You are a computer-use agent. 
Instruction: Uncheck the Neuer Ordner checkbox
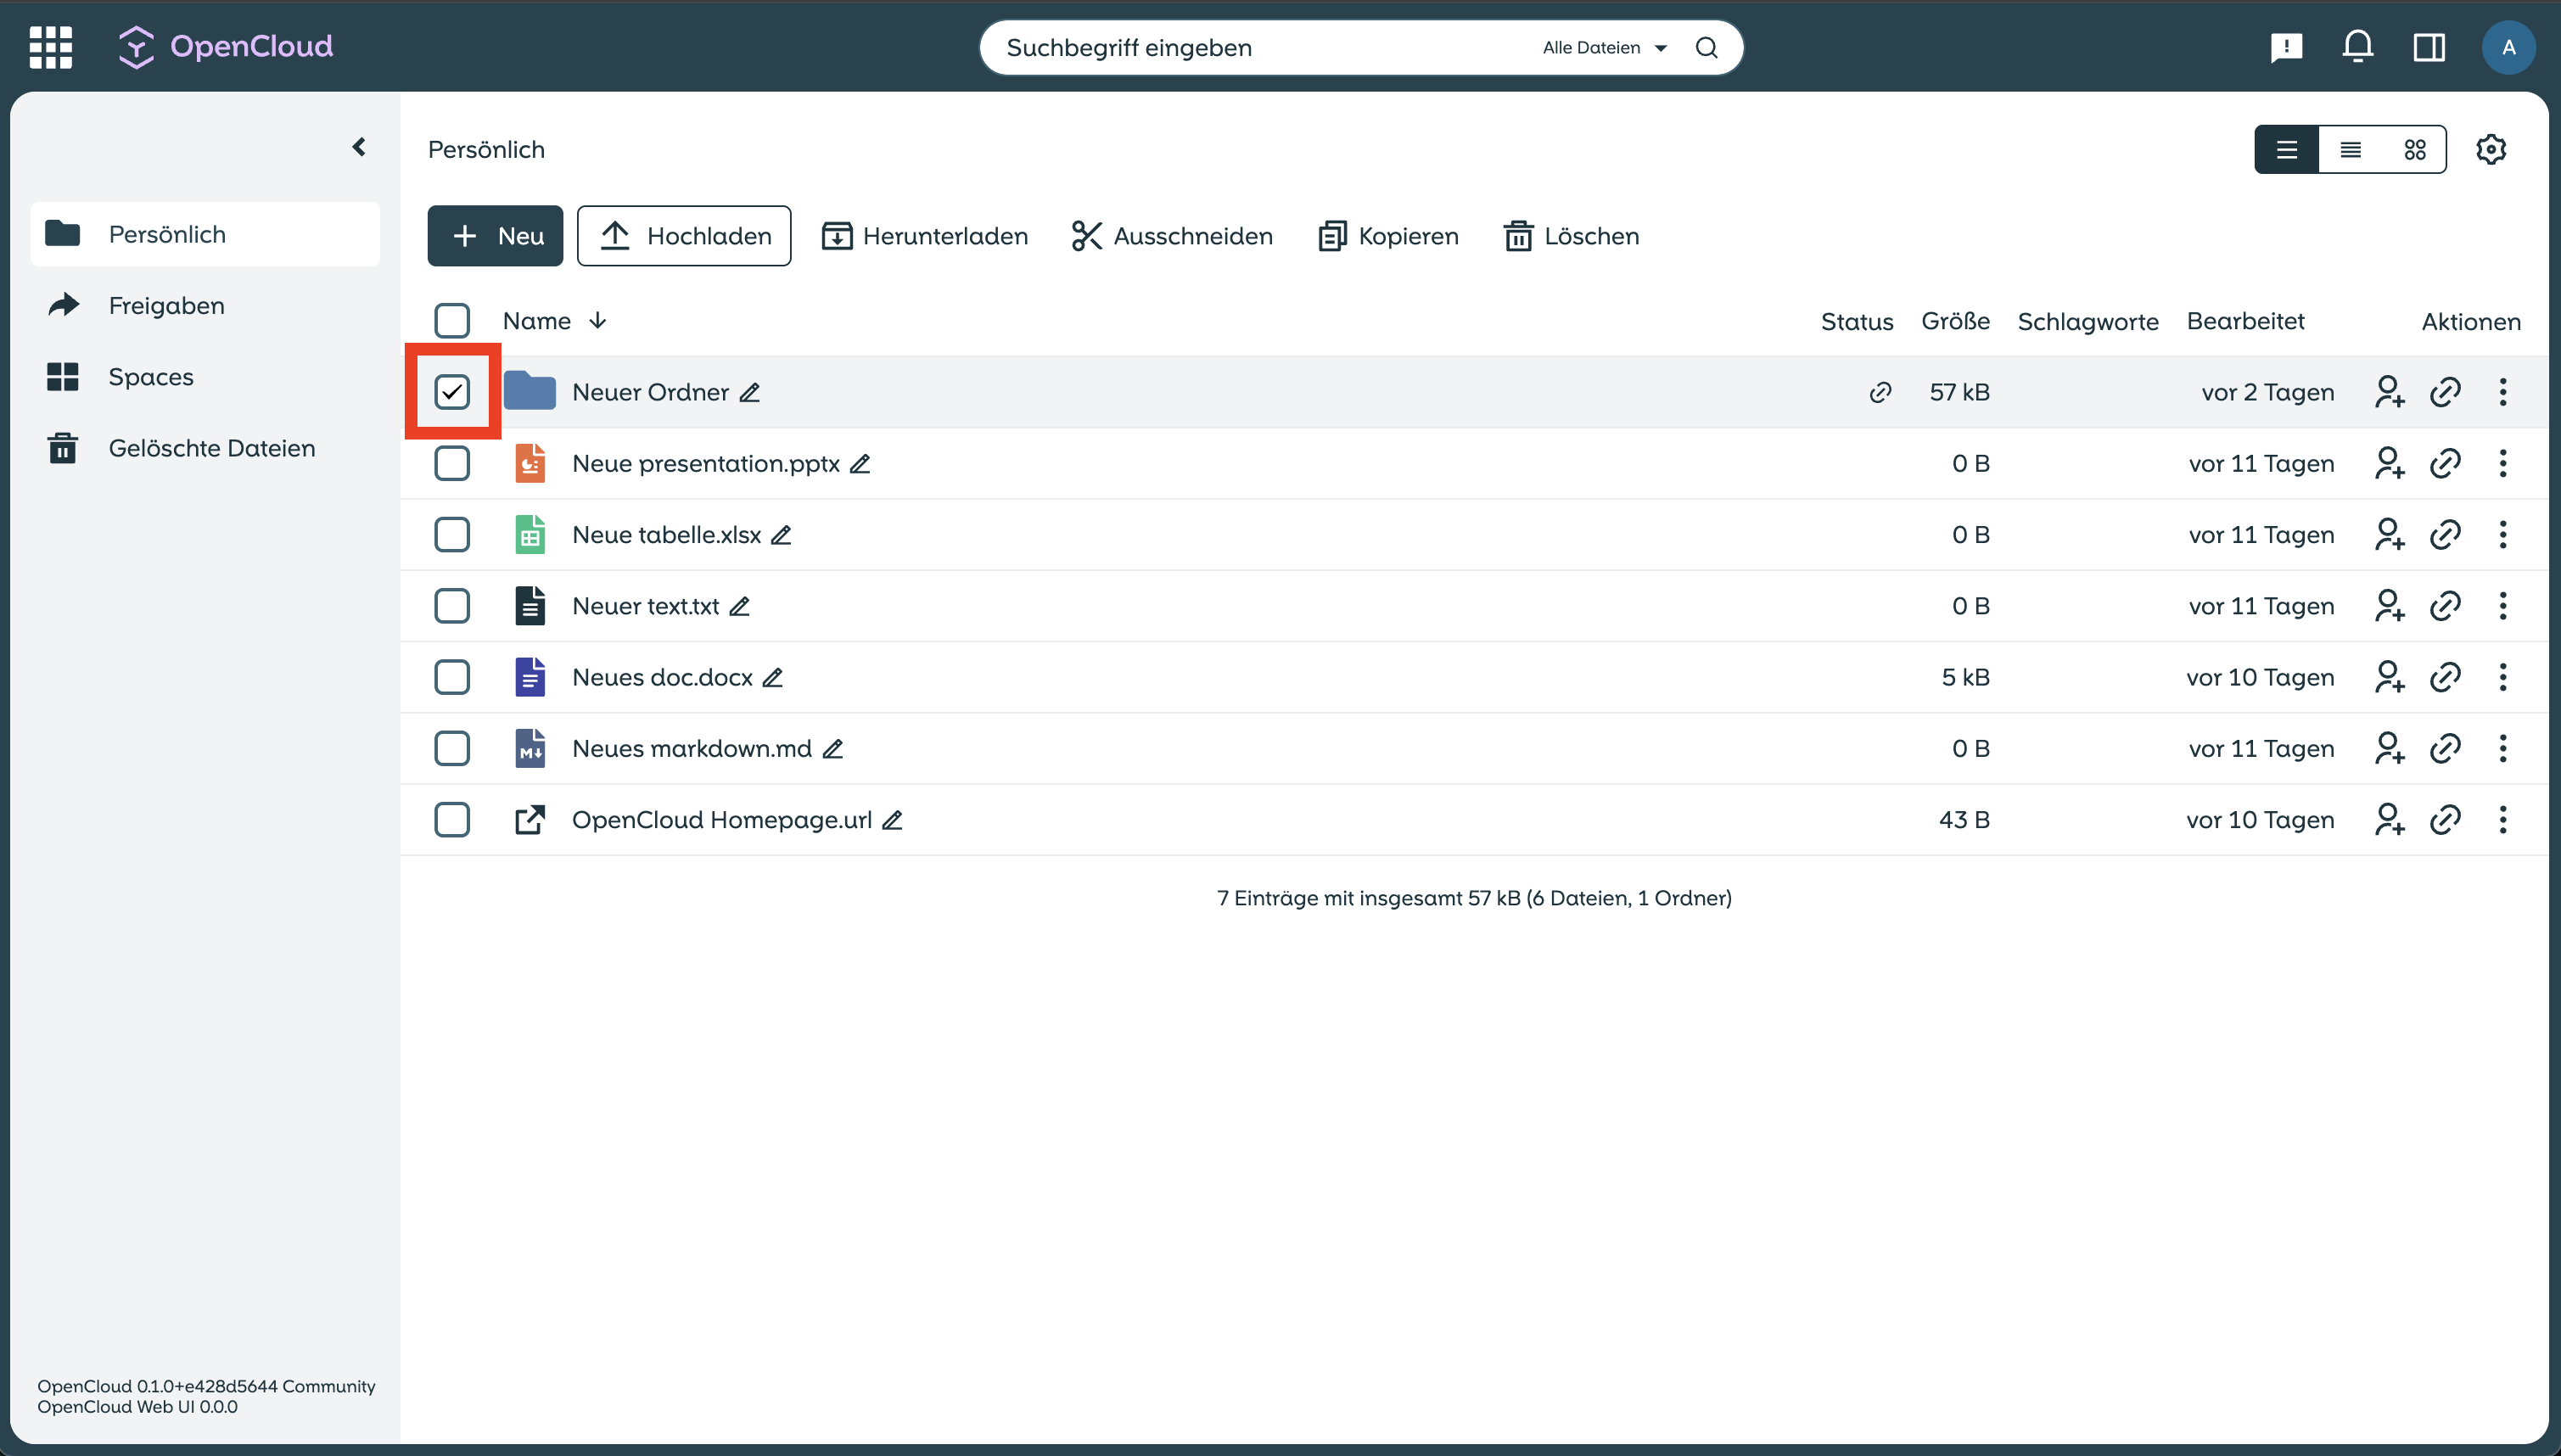452,392
